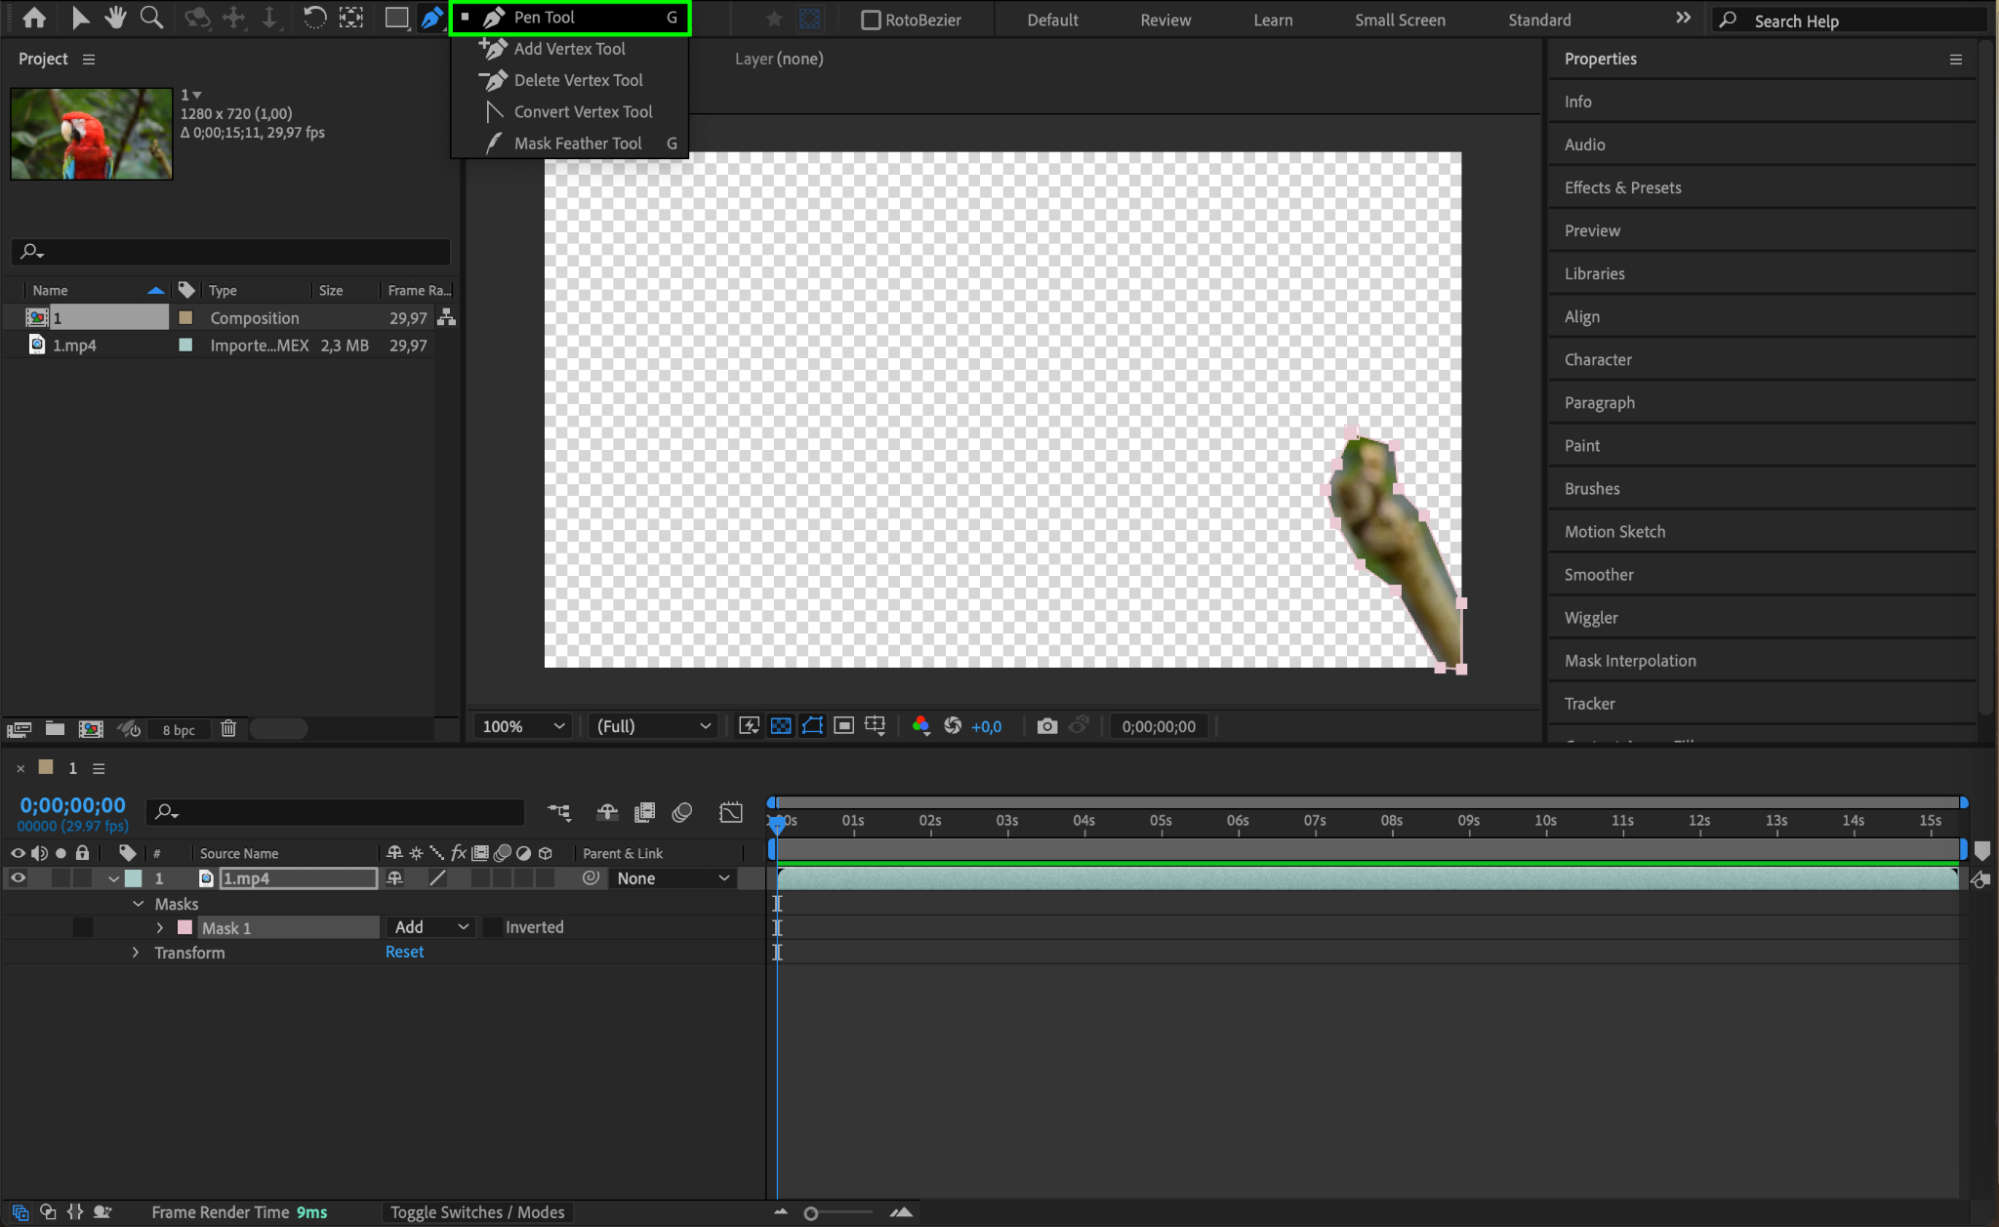Click Toggle Switches / Modes button

pos(477,1212)
